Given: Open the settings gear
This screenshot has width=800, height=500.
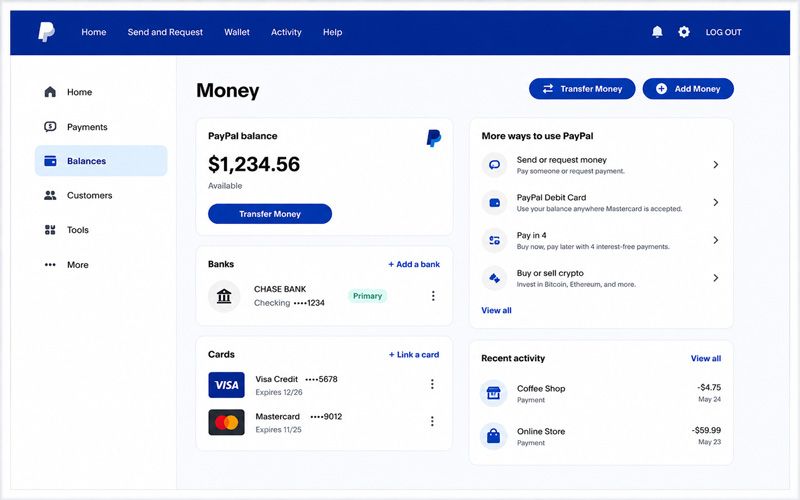Looking at the screenshot, I should pyautogui.click(x=684, y=32).
